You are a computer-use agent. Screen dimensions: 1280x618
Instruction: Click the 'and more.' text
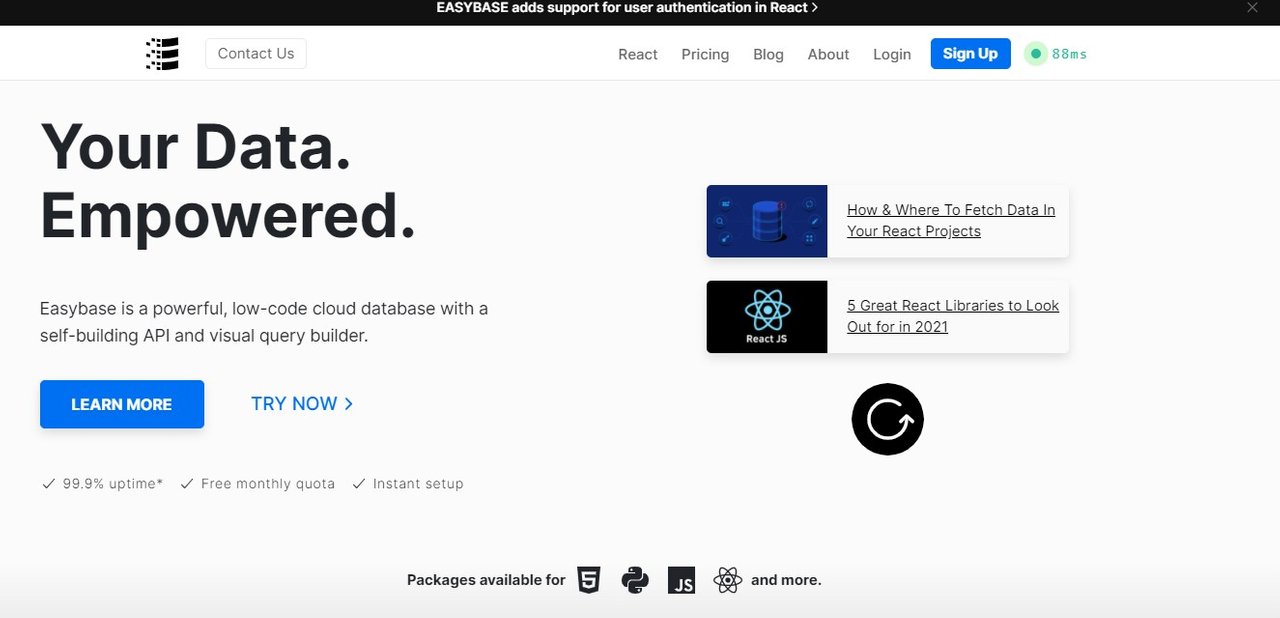786,580
